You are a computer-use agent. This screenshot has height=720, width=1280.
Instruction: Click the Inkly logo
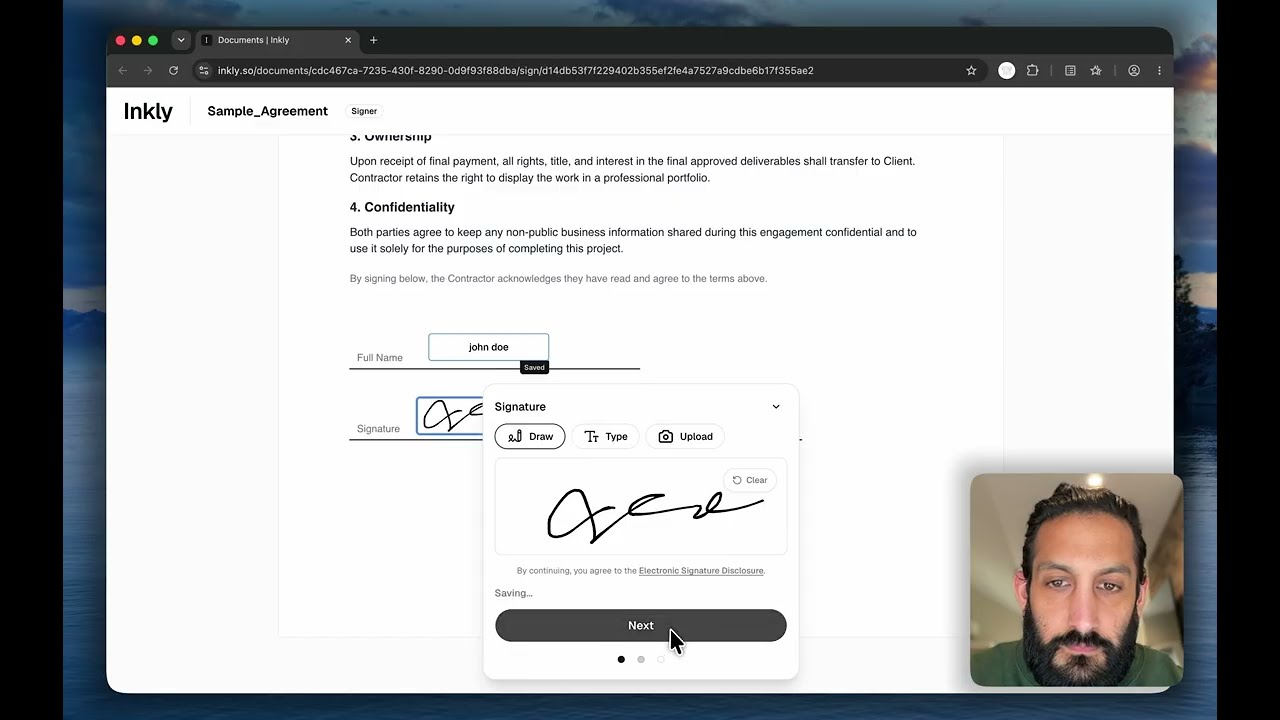pyautogui.click(x=148, y=111)
